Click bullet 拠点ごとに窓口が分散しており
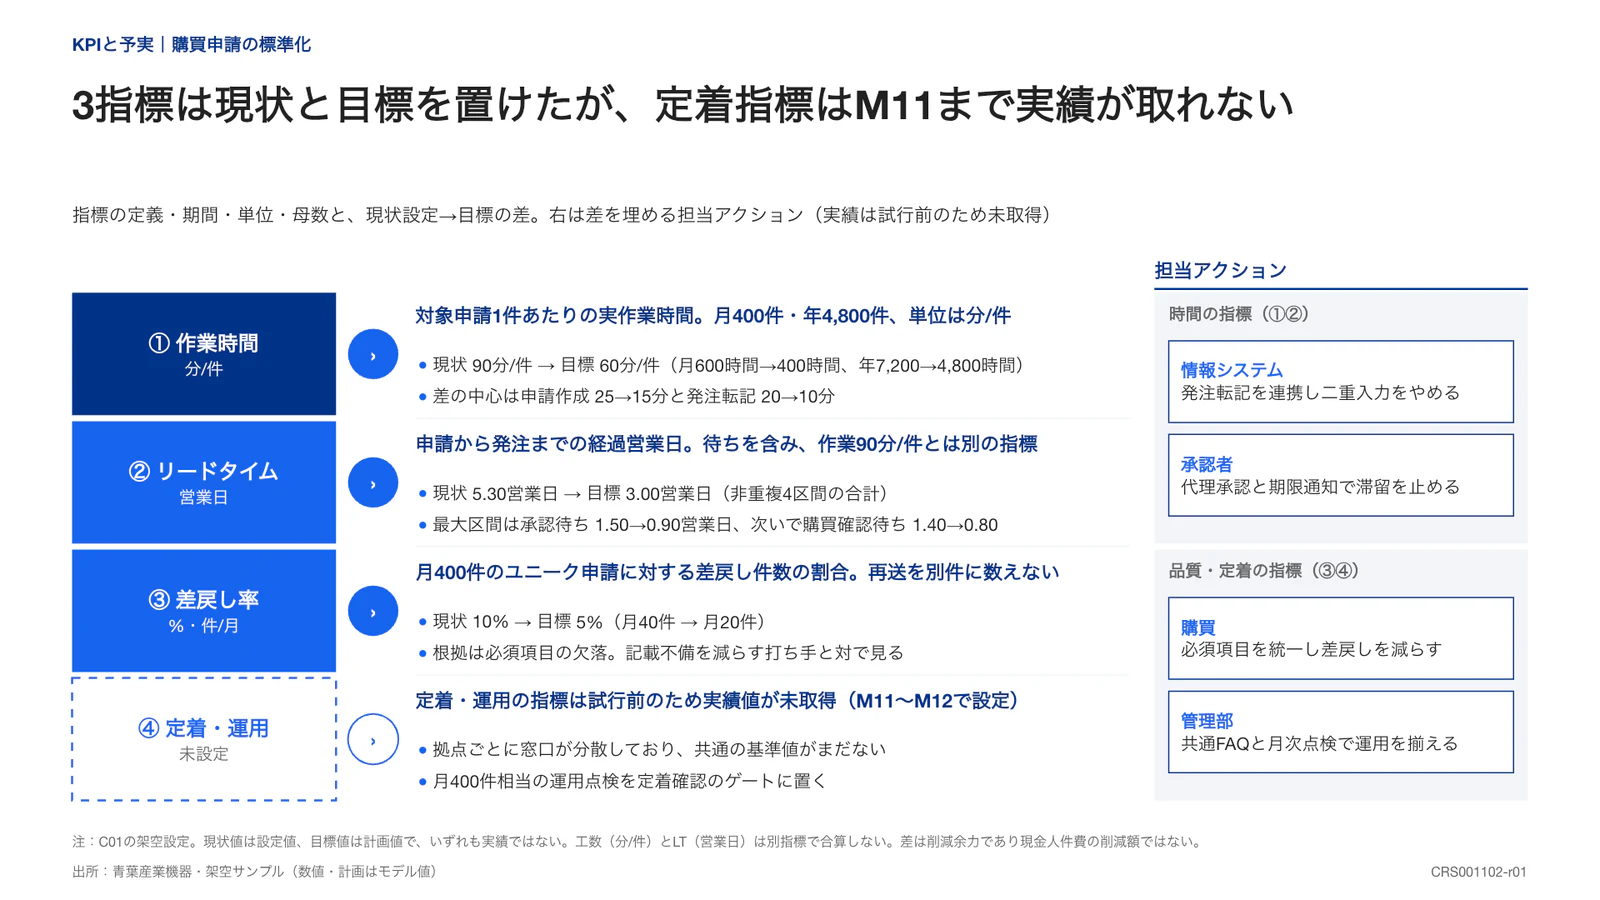The image size is (1600, 900). click(652, 750)
